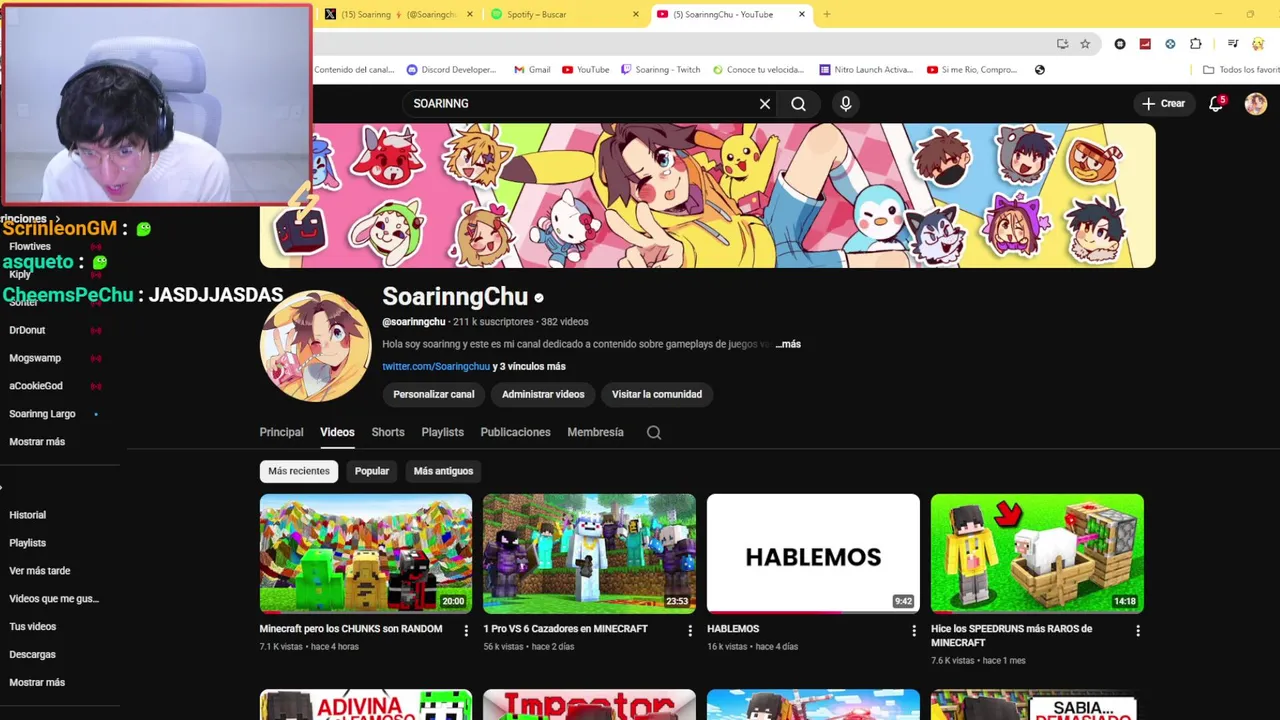Open the notifications bell
Screen dimensions: 1280x720
pyautogui.click(x=1216, y=103)
